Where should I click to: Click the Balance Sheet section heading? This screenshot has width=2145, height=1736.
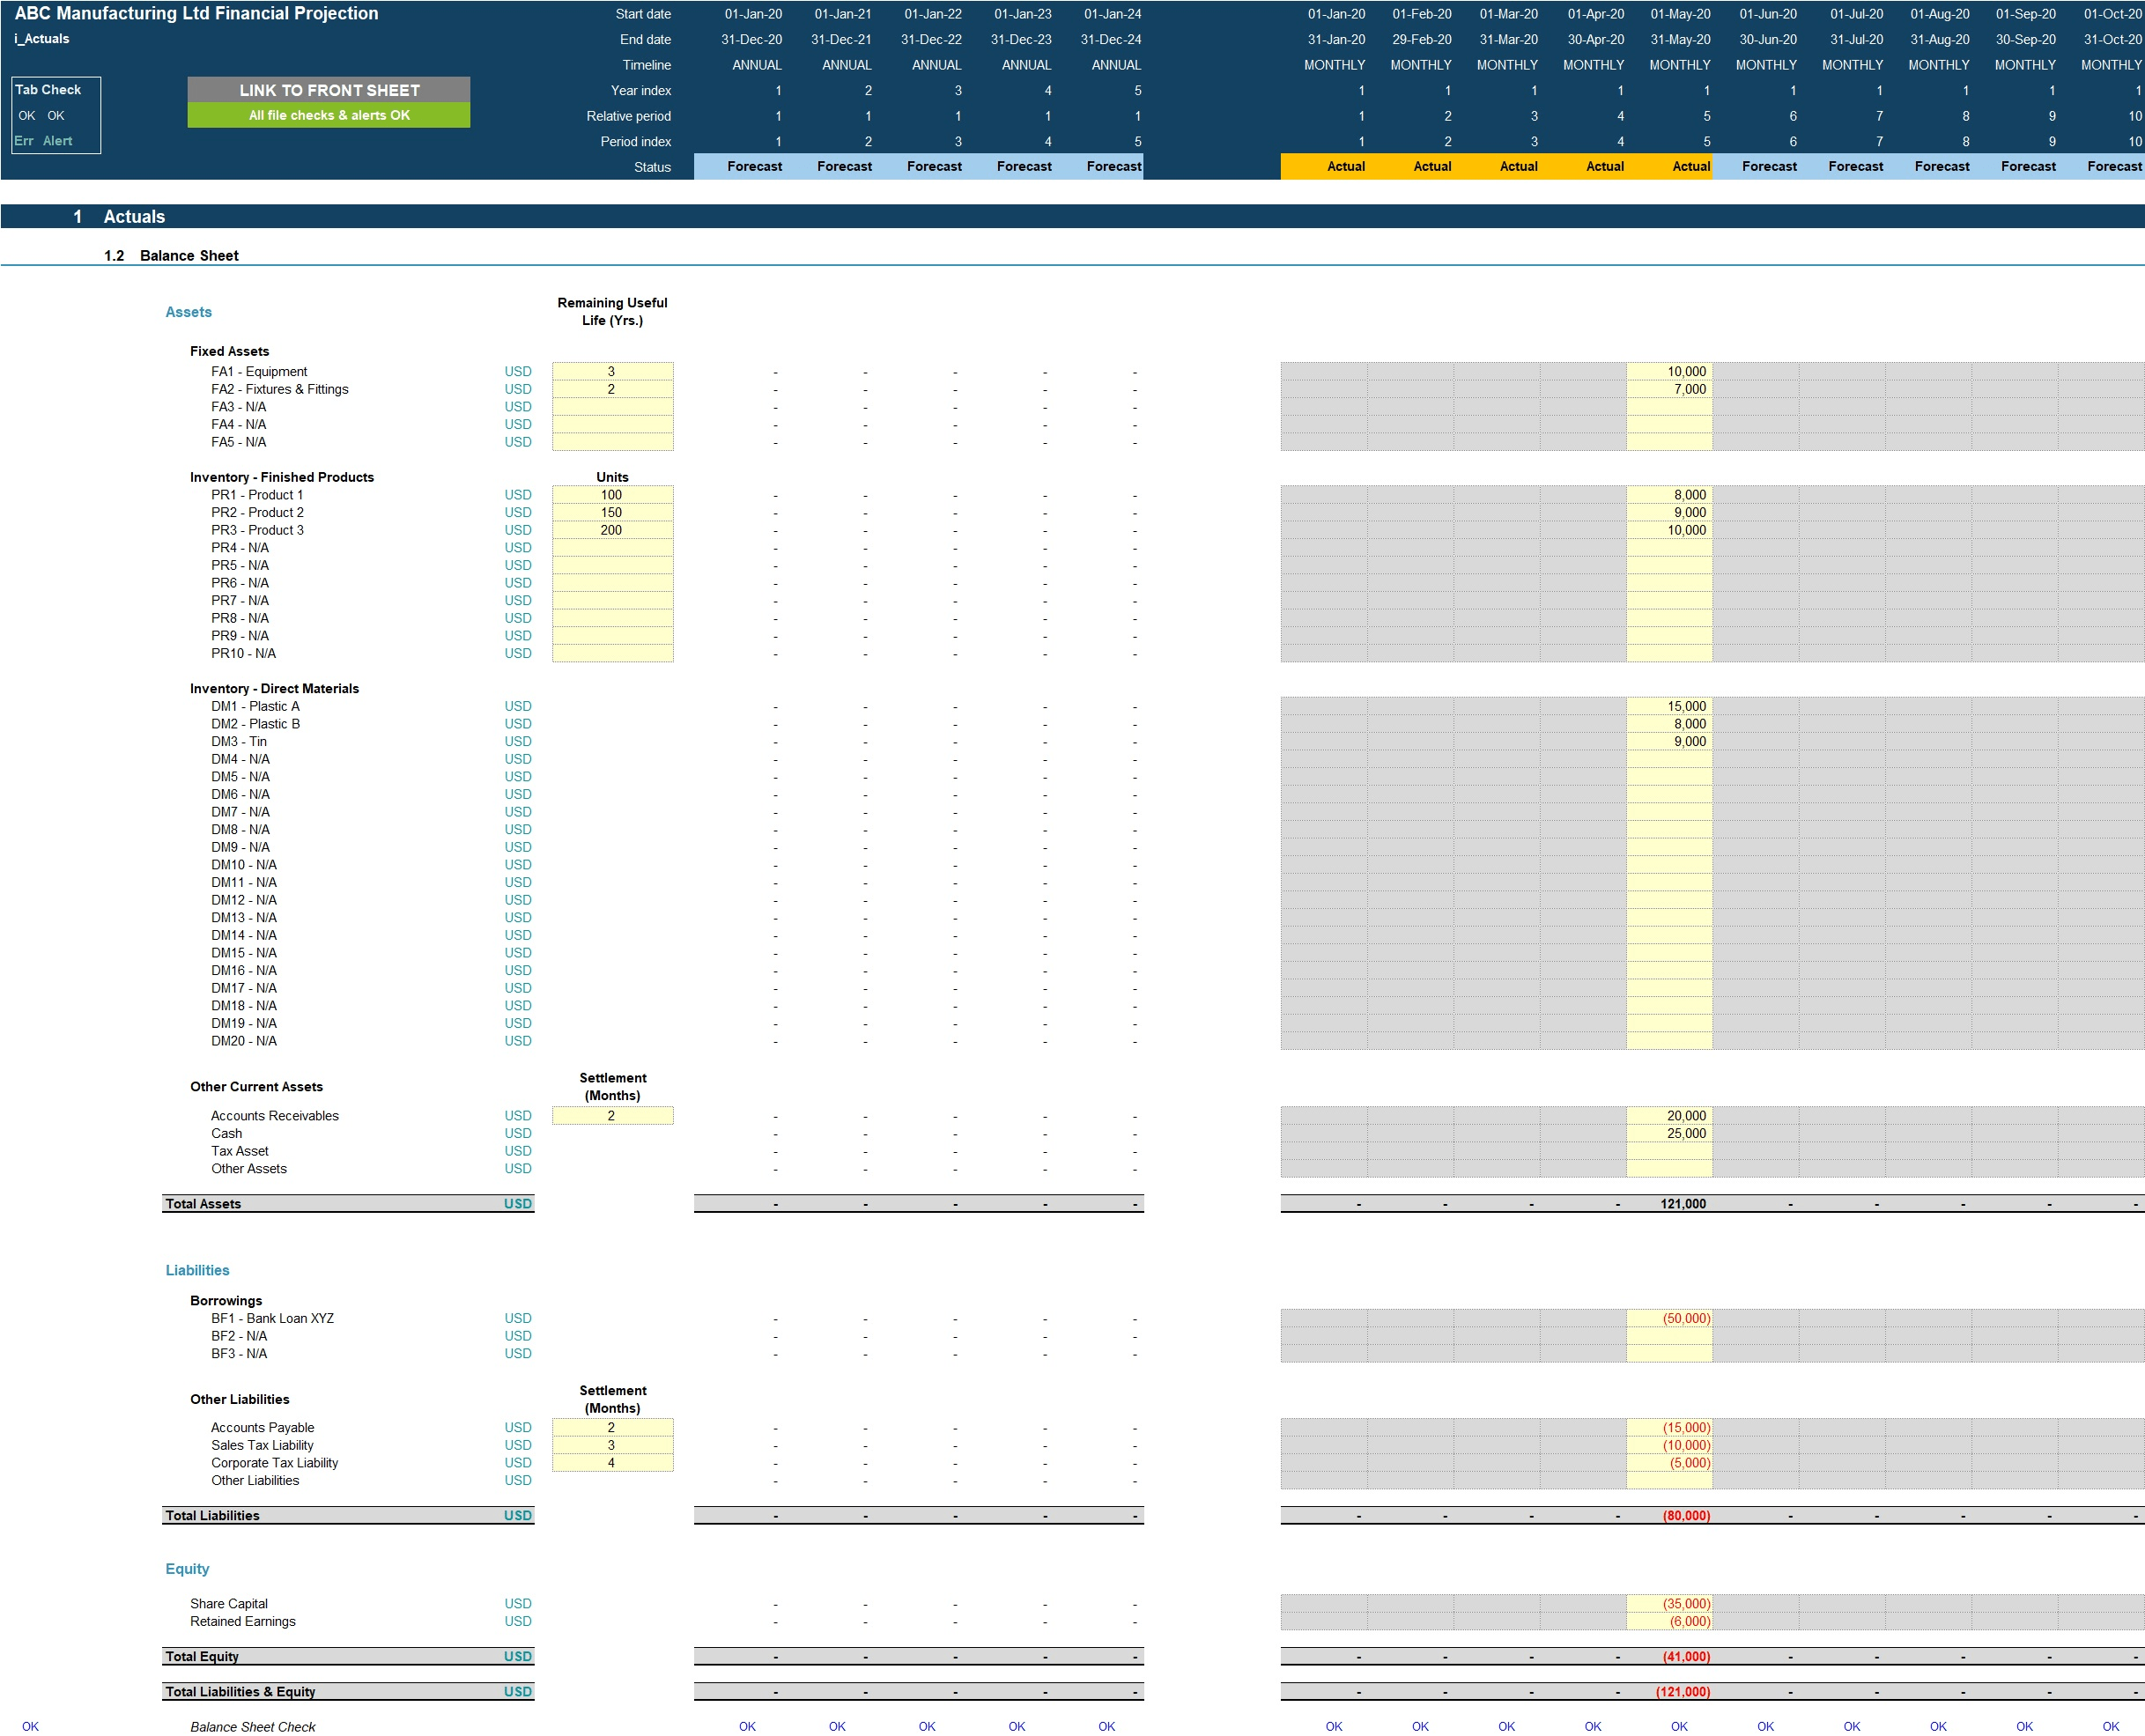click(187, 255)
